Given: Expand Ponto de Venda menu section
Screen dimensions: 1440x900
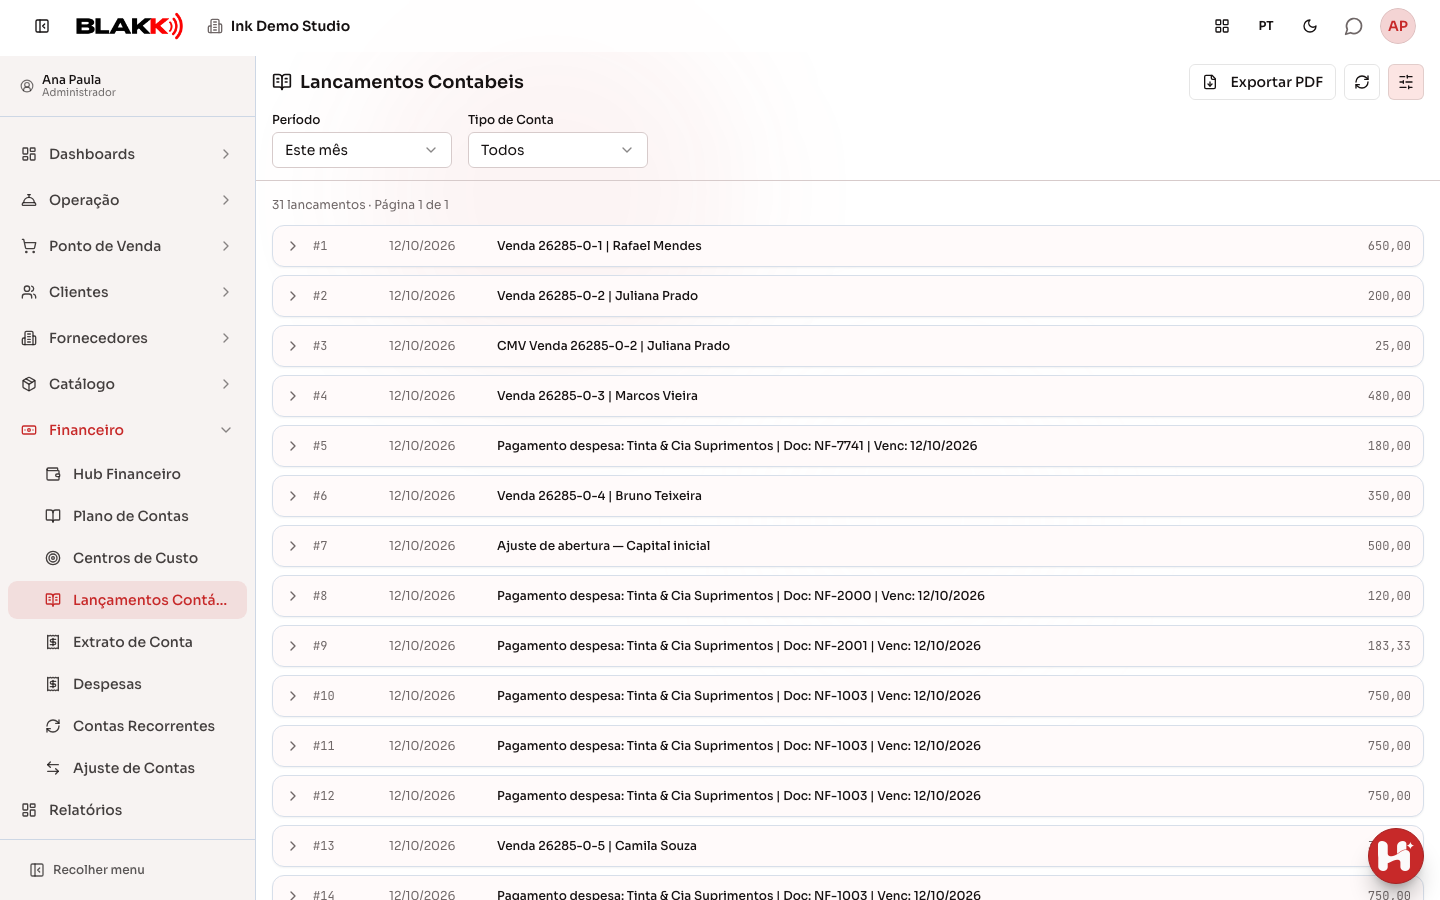Looking at the screenshot, I should 127,246.
